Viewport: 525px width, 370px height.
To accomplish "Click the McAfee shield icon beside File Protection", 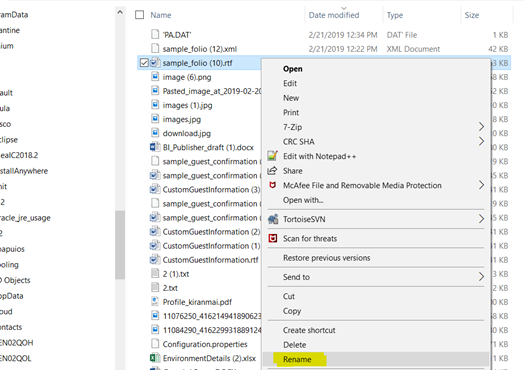I will click(x=273, y=185).
